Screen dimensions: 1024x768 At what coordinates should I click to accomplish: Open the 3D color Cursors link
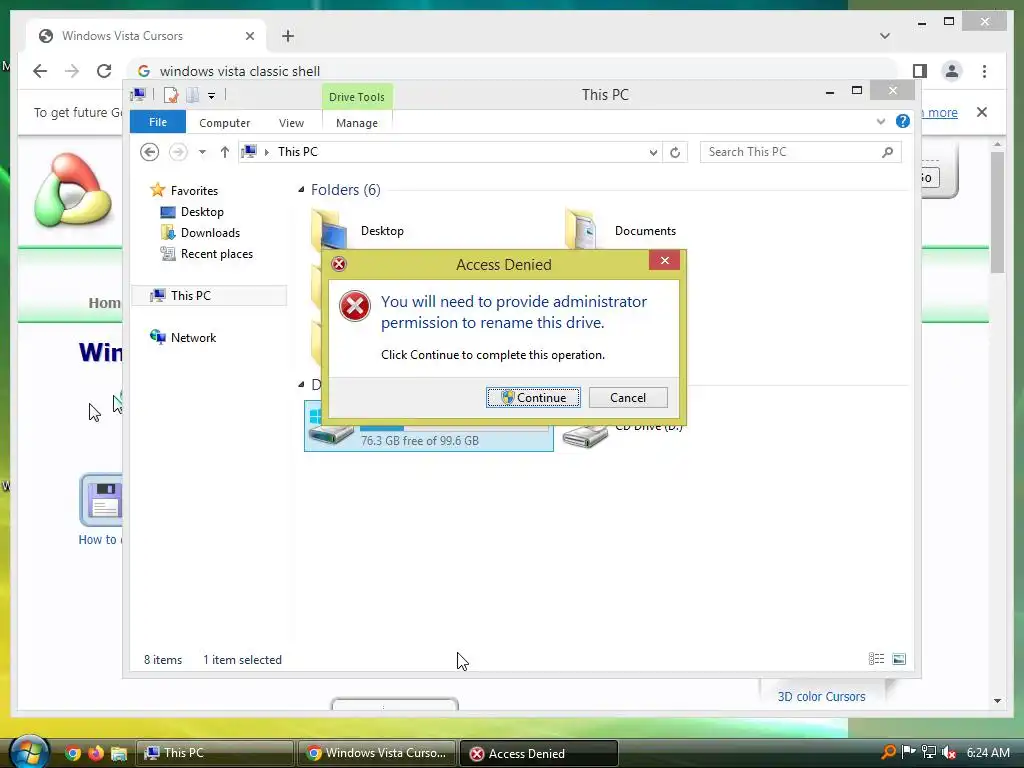pos(821,696)
